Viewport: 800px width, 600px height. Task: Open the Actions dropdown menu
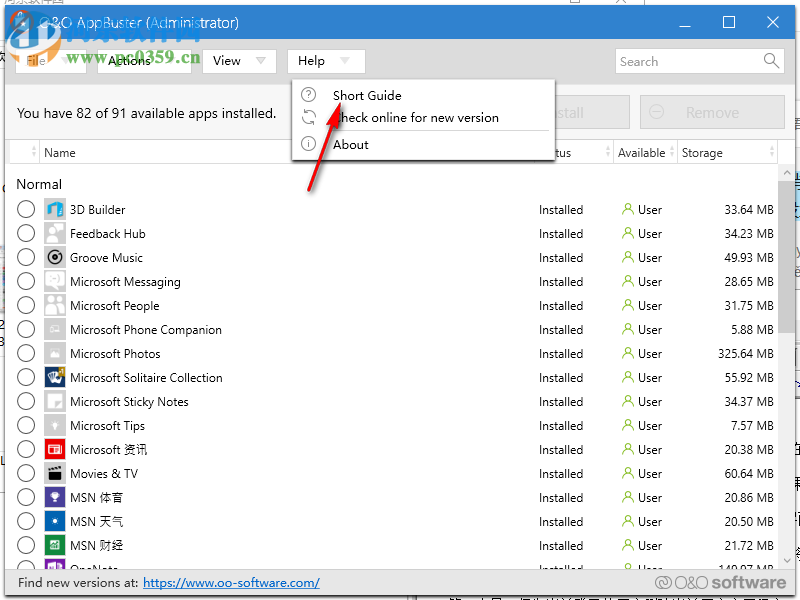pyautogui.click(x=144, y=61)
